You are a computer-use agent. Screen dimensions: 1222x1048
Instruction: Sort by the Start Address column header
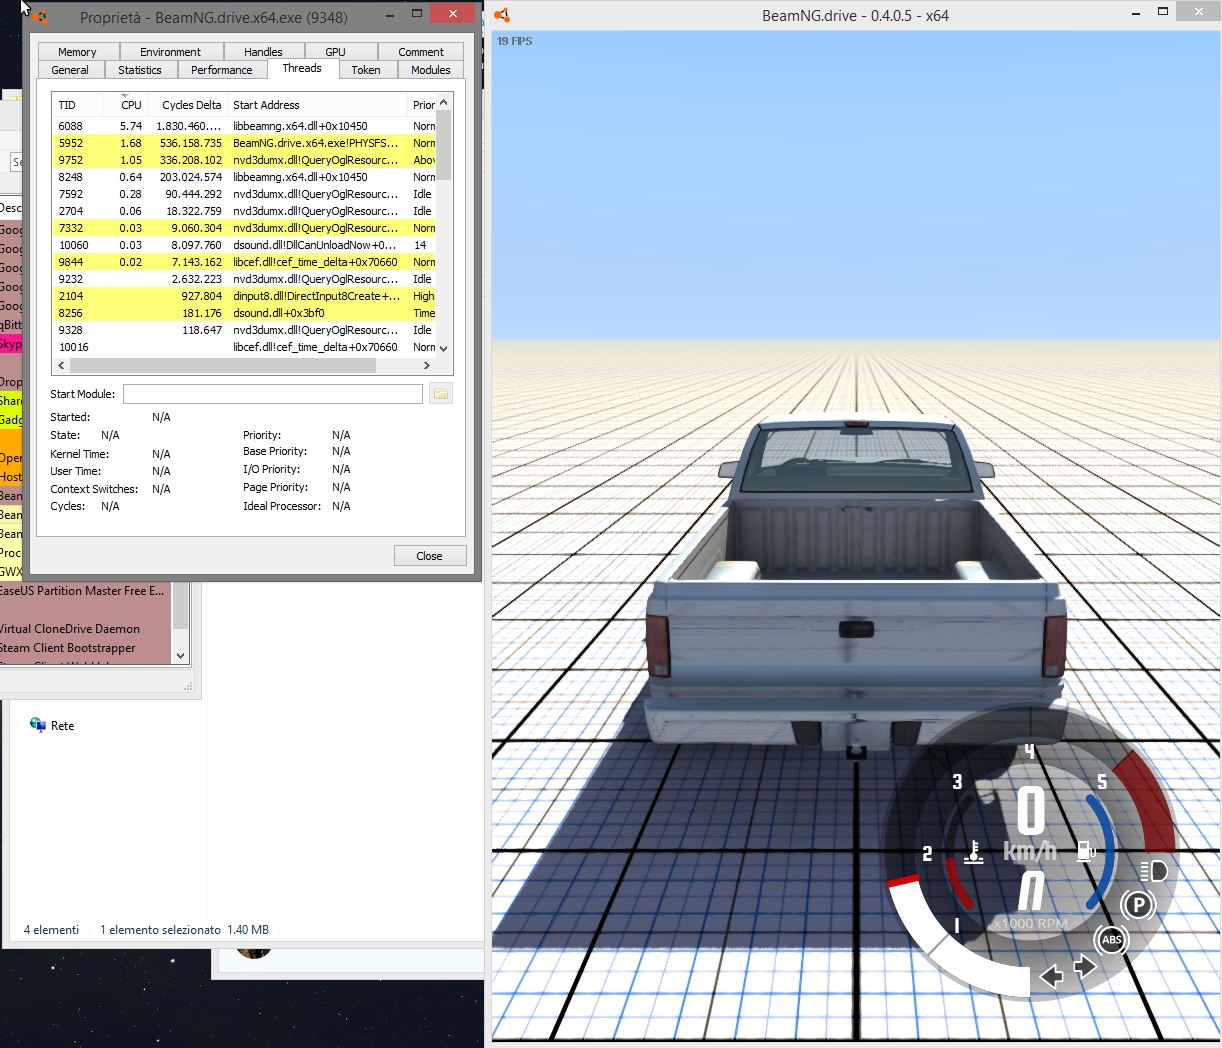tap(317, 105)
